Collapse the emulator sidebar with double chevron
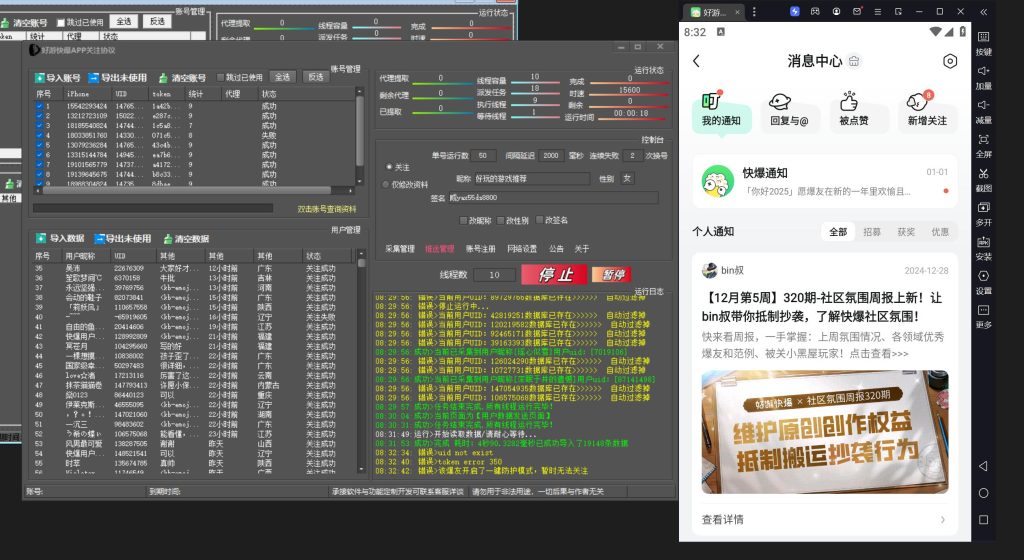 [984, 11]
